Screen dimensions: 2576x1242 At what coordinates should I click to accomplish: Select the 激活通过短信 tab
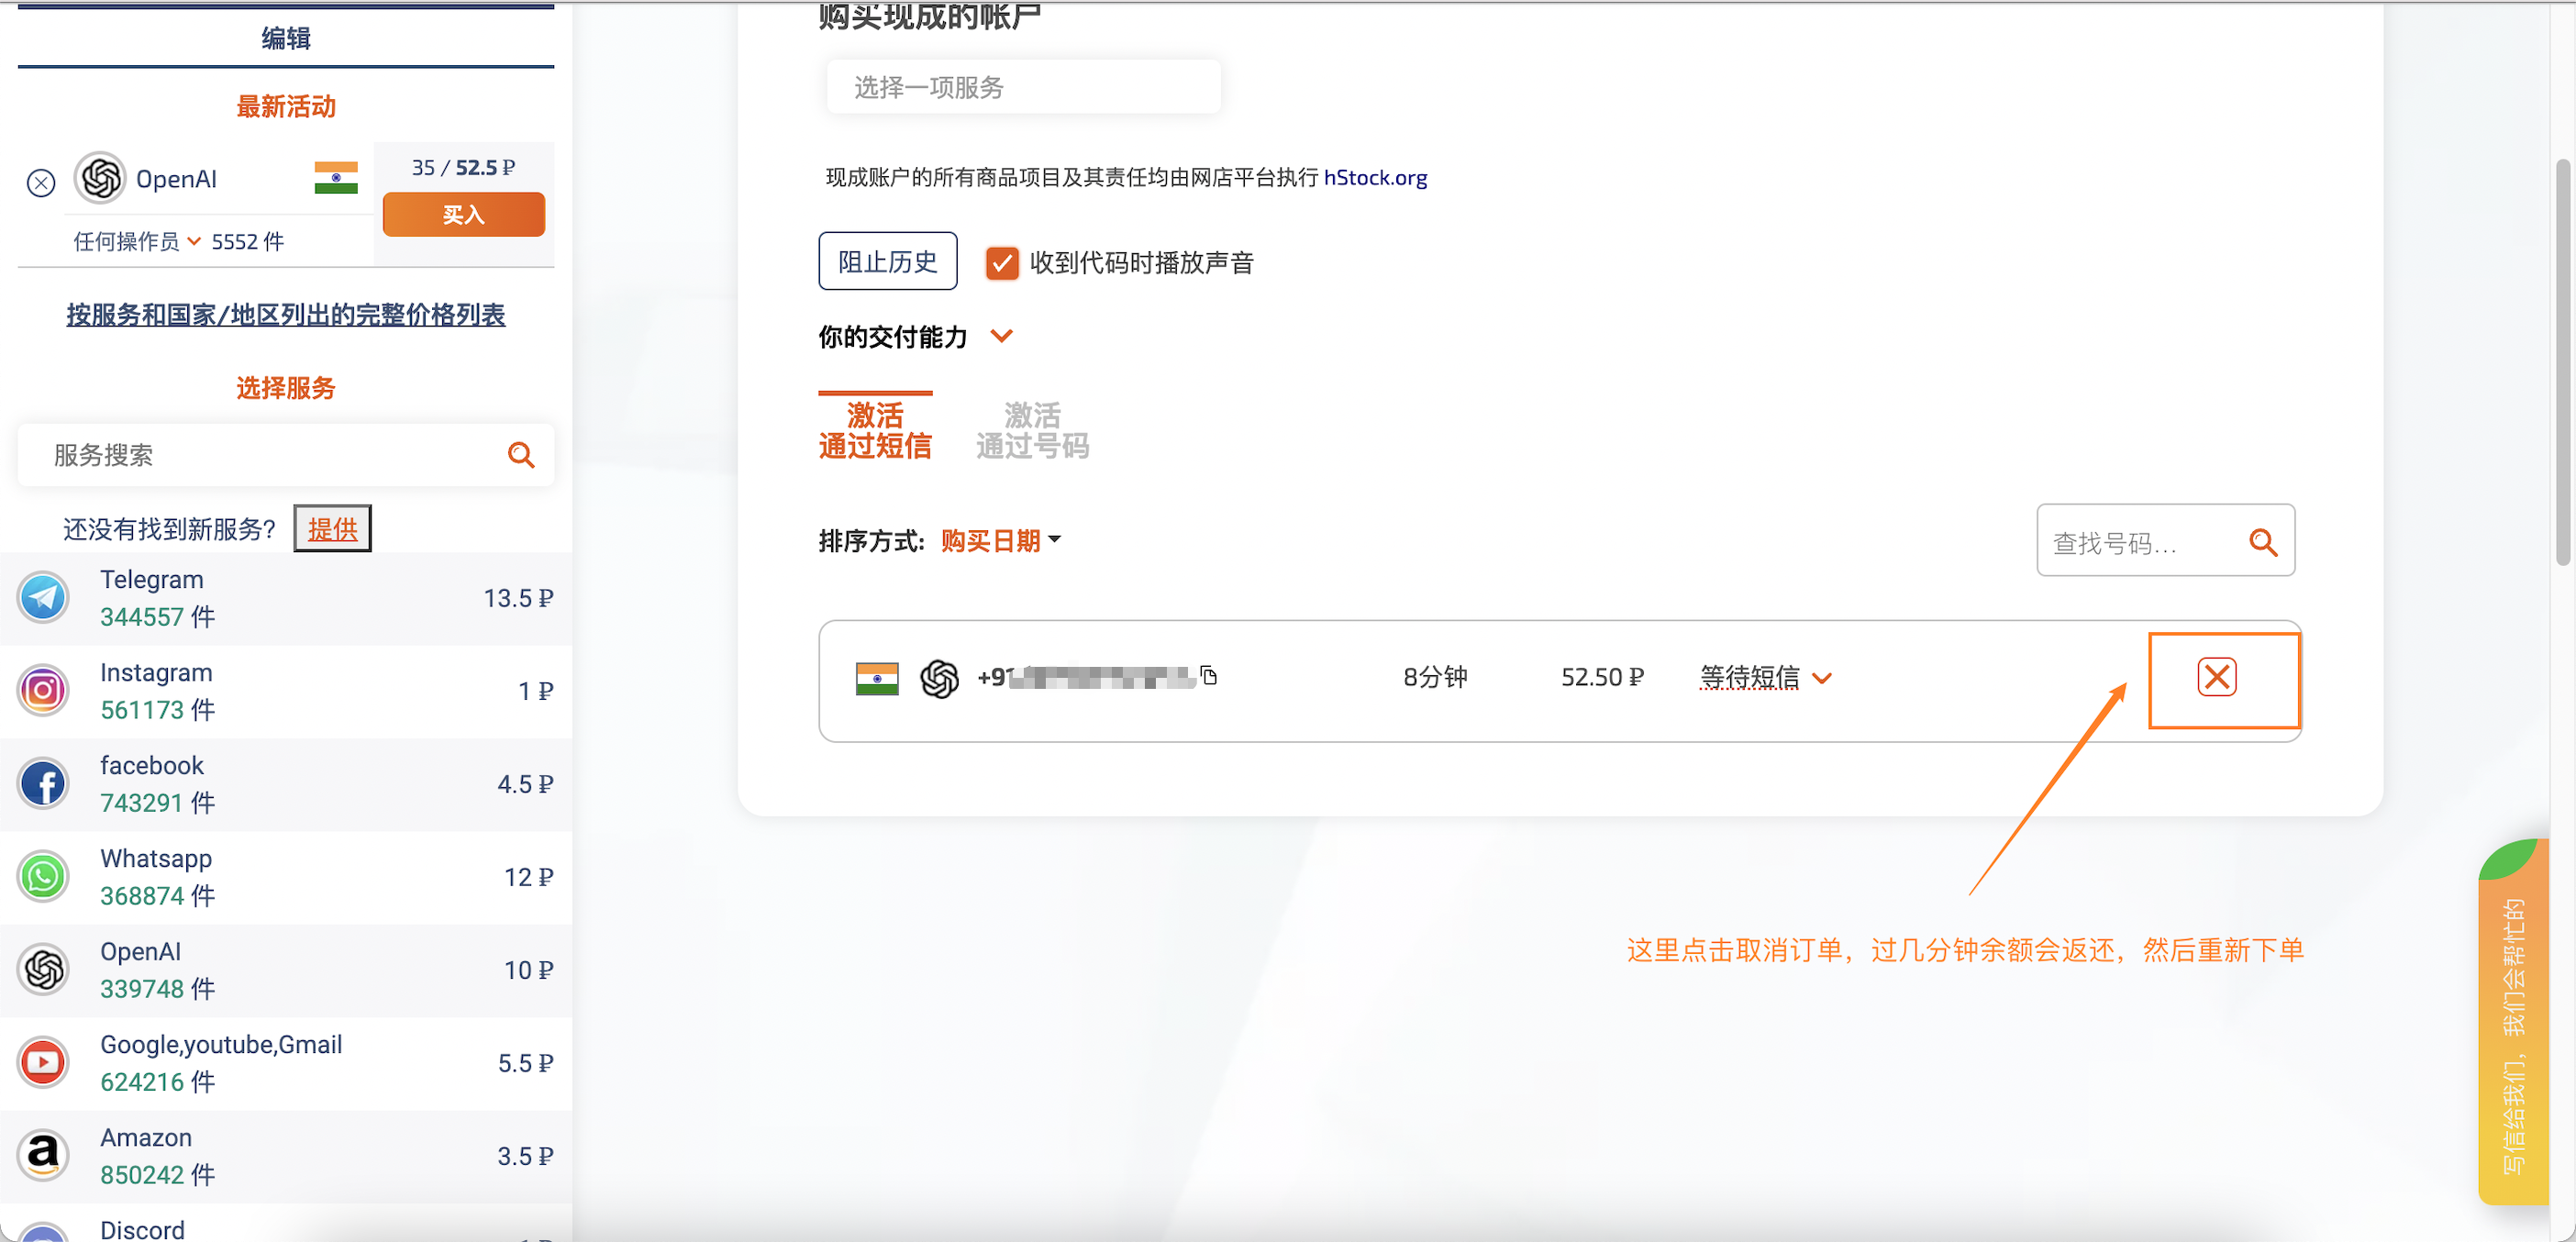coord(874,430)
